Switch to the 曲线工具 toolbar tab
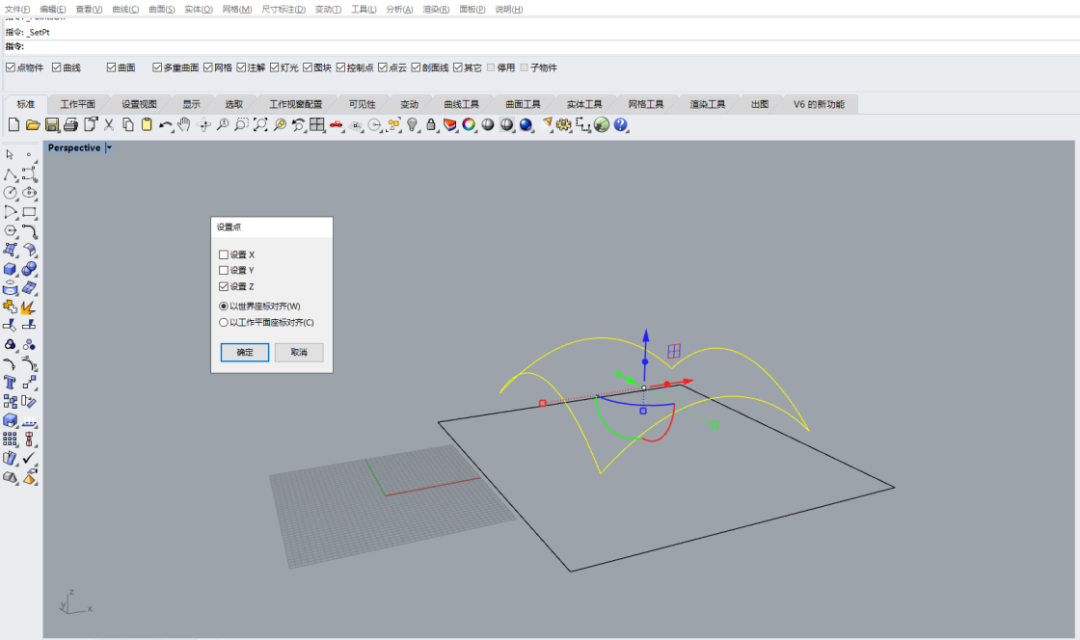 coord(461,104)
